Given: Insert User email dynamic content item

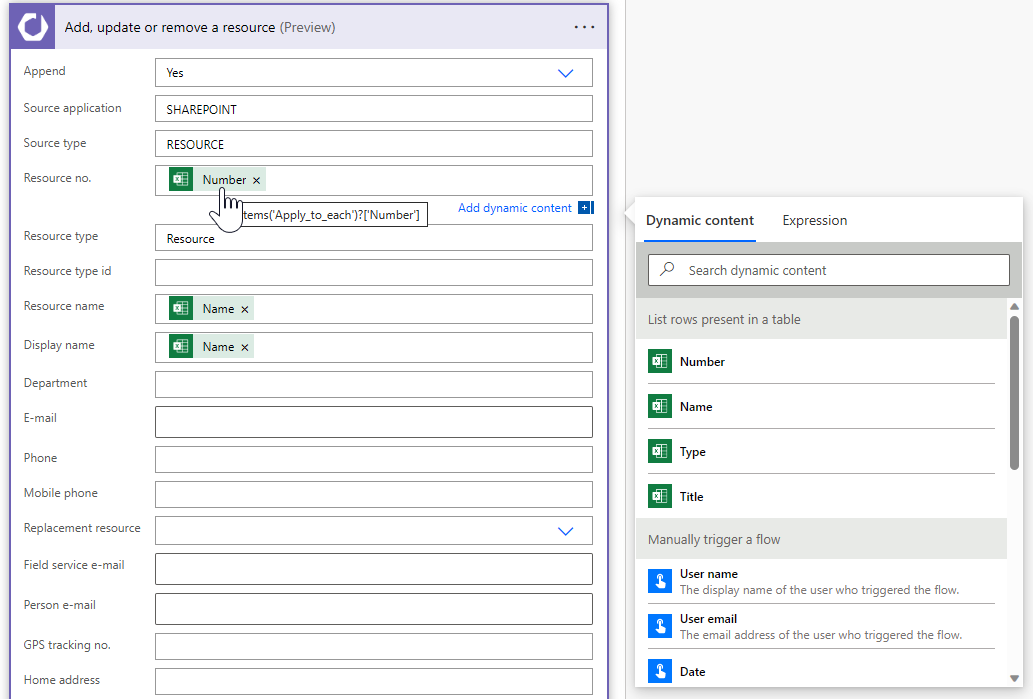Looking at the screenshot, I should pos(708,619).
